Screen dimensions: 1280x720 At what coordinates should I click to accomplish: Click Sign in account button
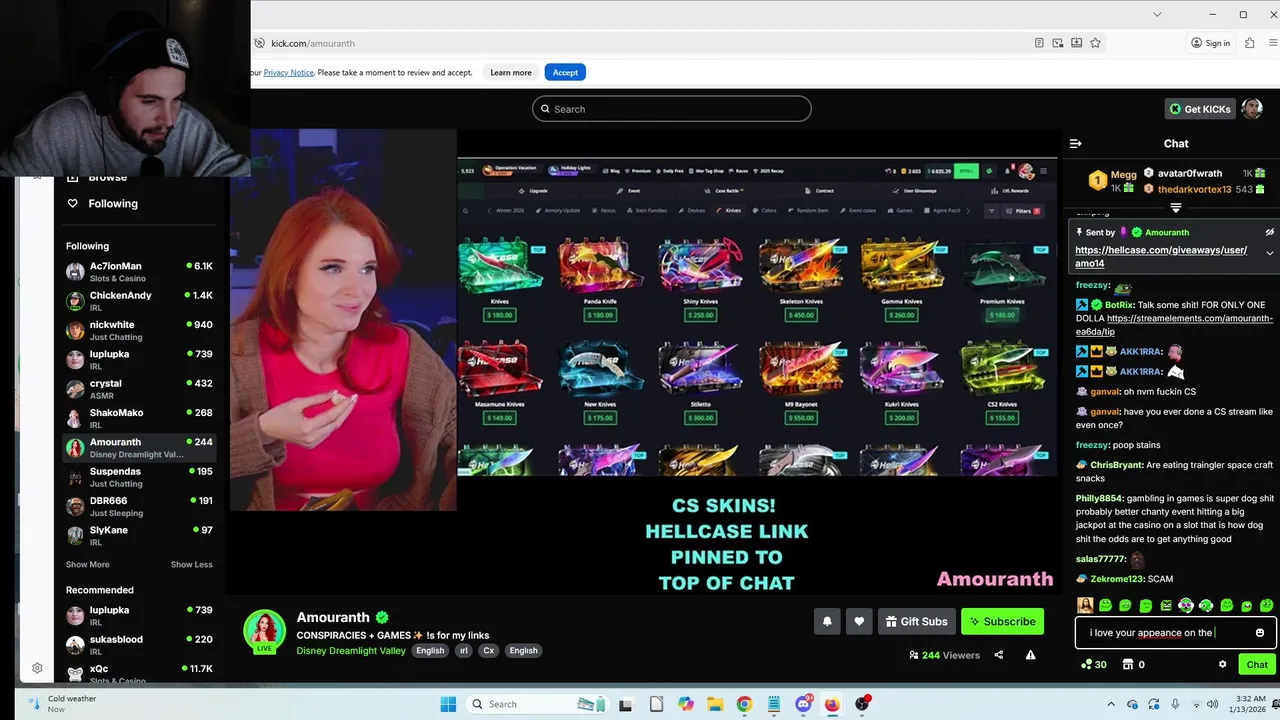pyautogui.click(x=1210, y=43)
